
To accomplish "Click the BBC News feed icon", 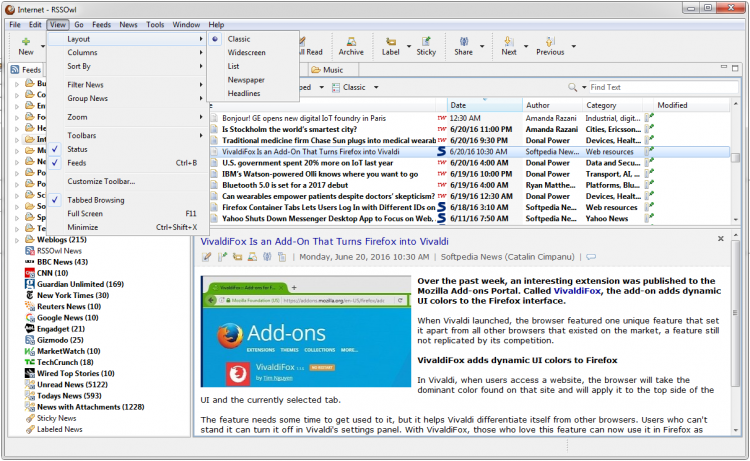I will (x=30, y=262).
